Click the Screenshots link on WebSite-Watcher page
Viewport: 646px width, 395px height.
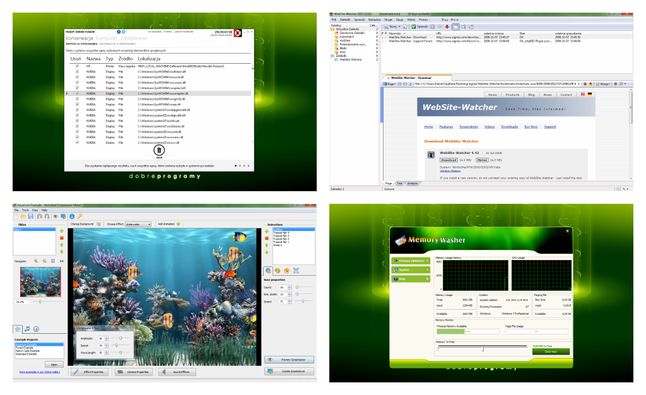(x=469, y=127)
